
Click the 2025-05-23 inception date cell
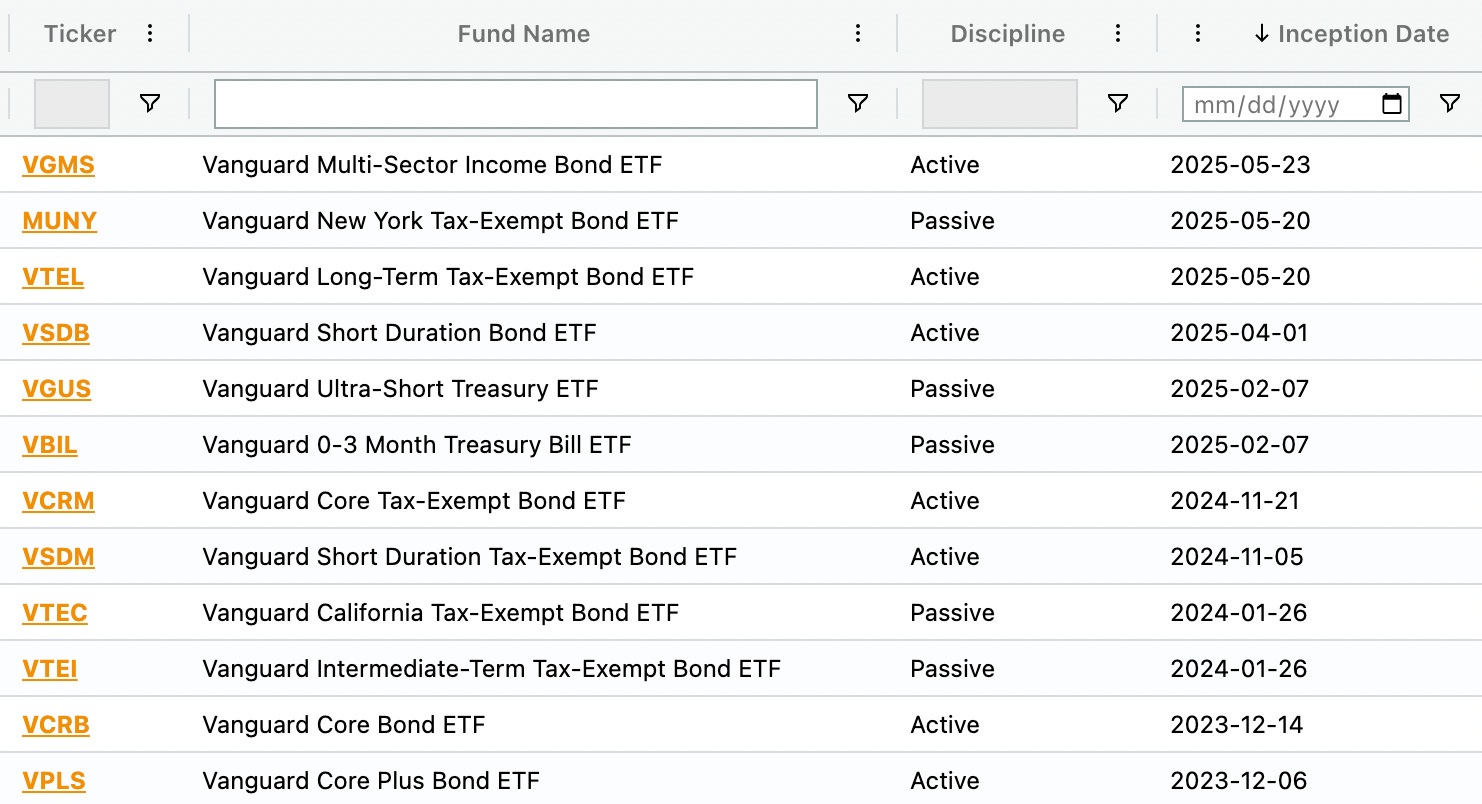[x=1240, y=165]
